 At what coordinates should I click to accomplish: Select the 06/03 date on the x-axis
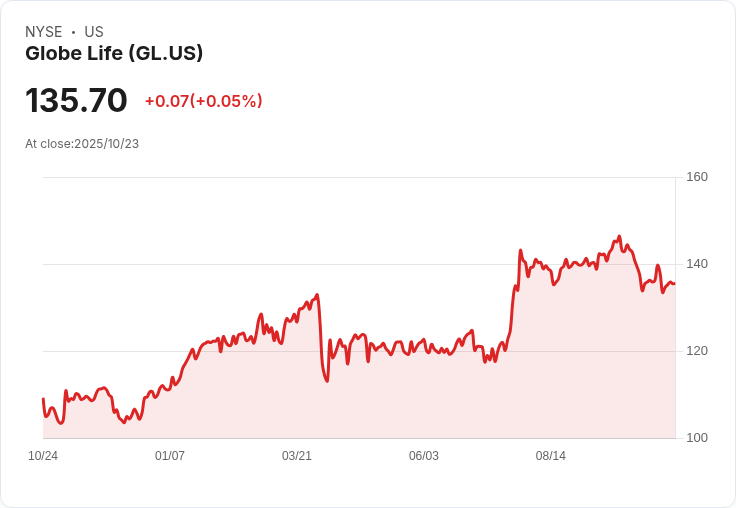point(424,456)
